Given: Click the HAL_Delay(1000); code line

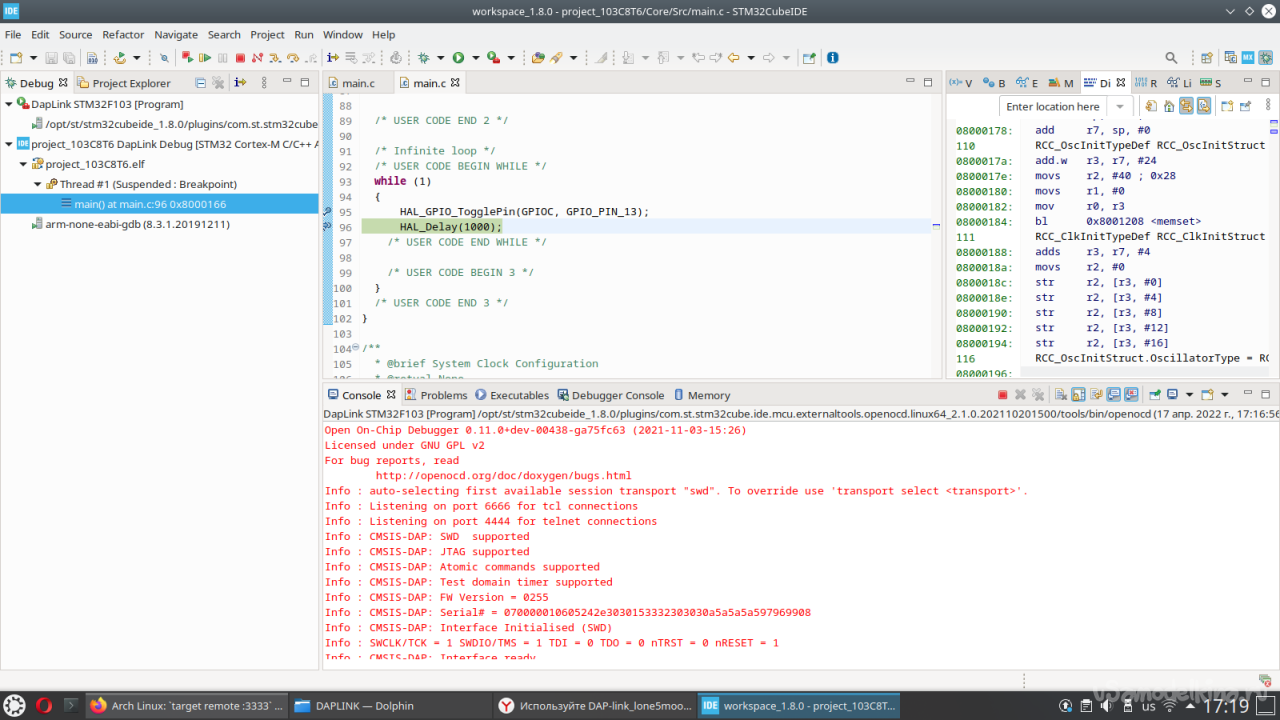Looking at the screenshot, I should 451,227.
